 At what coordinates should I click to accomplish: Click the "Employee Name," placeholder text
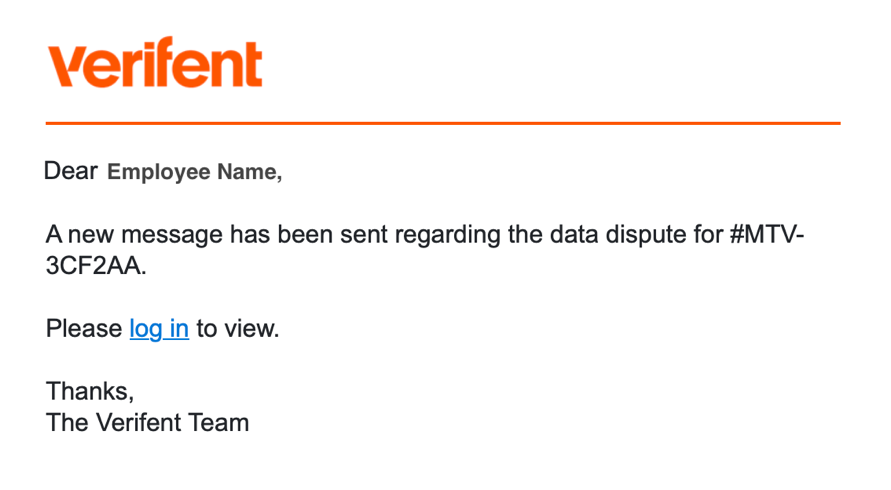[195, 172]
